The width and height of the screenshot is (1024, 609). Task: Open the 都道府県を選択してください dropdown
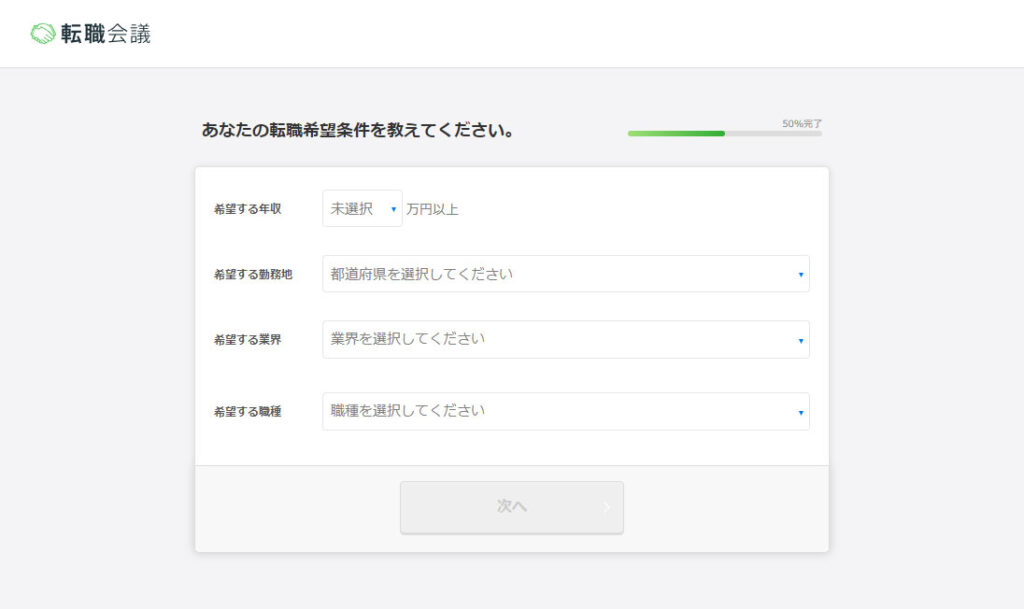tap(565, 274)
